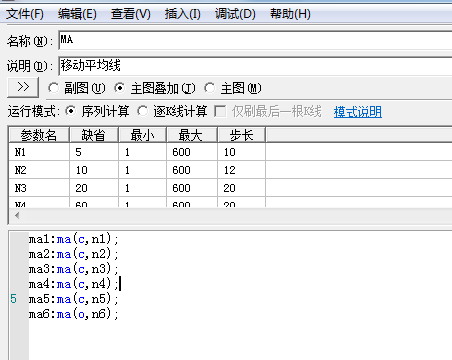Click code line ma1:ma(c,n1);
Image resolution: width=452 pixels, height=360 pixels.
pos(73,239)
